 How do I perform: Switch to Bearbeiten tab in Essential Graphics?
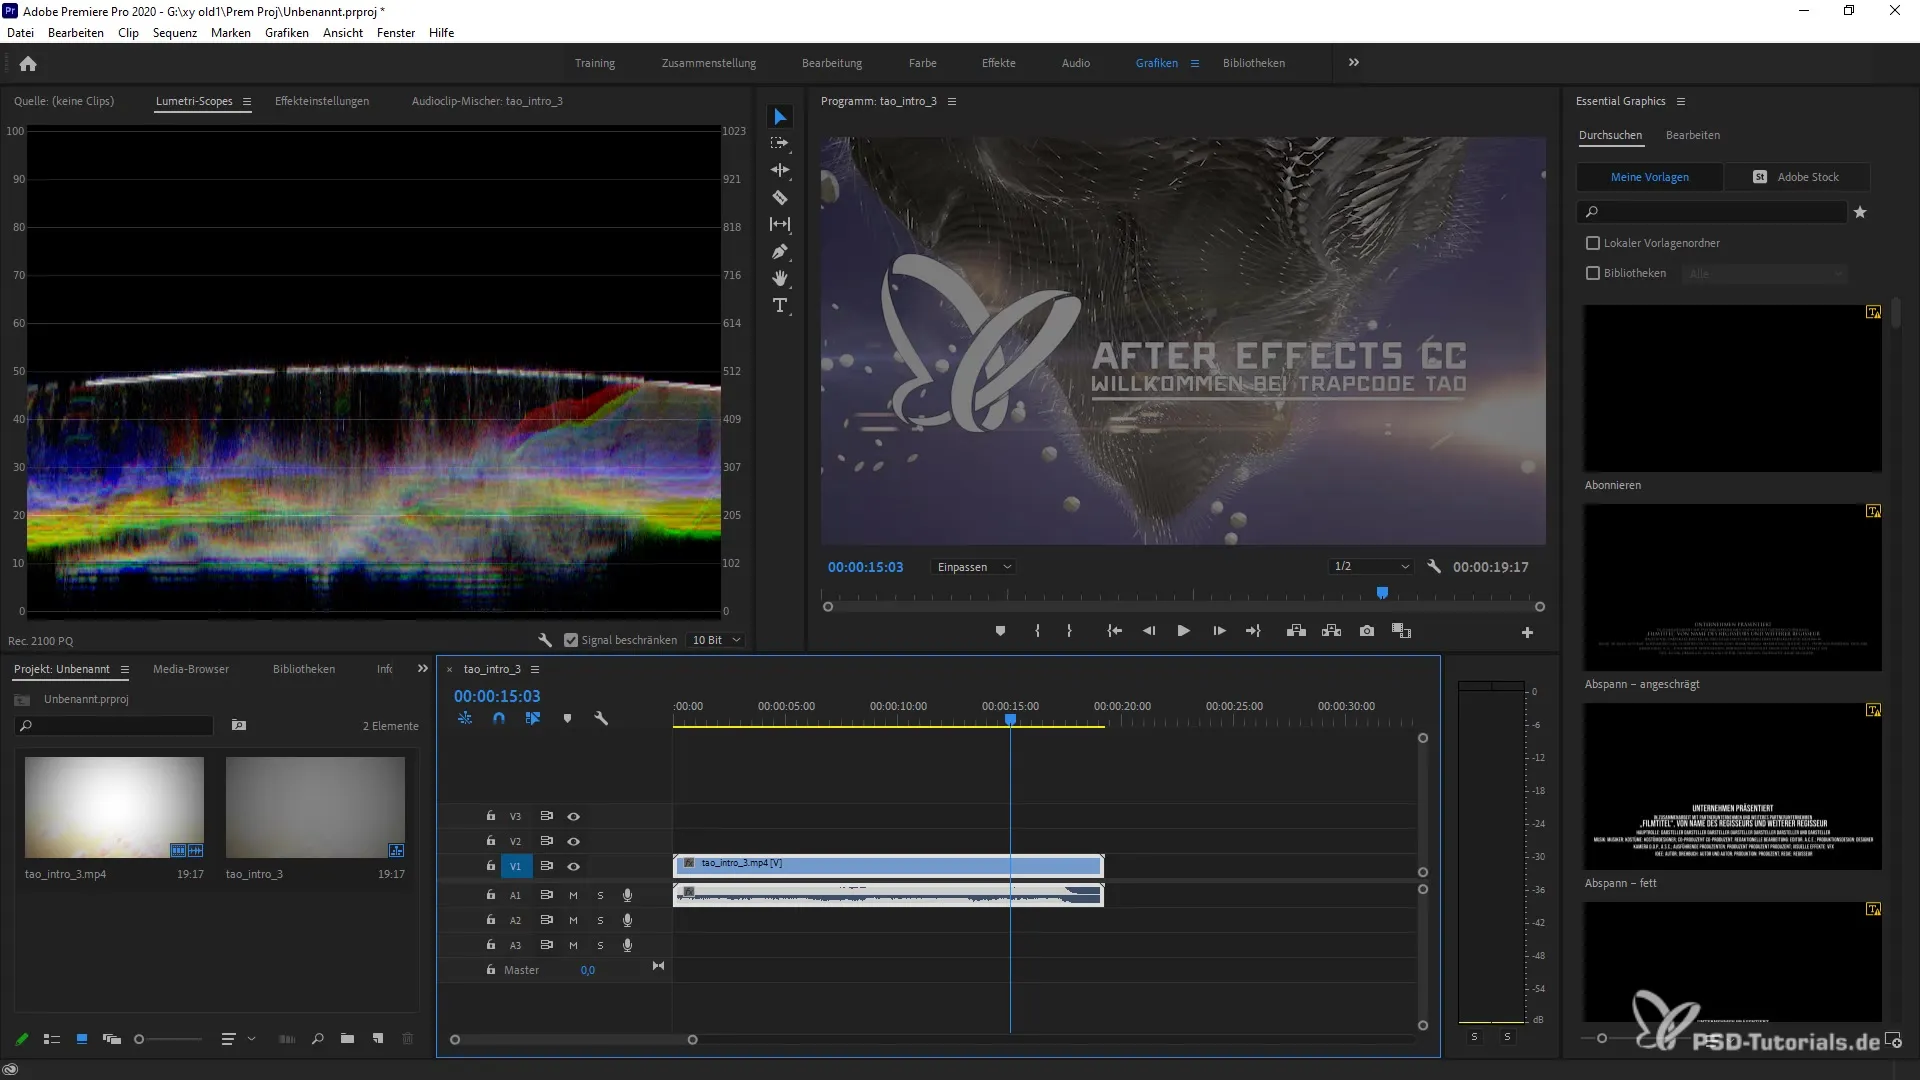pyautogui.click(x=1693, y=135)
